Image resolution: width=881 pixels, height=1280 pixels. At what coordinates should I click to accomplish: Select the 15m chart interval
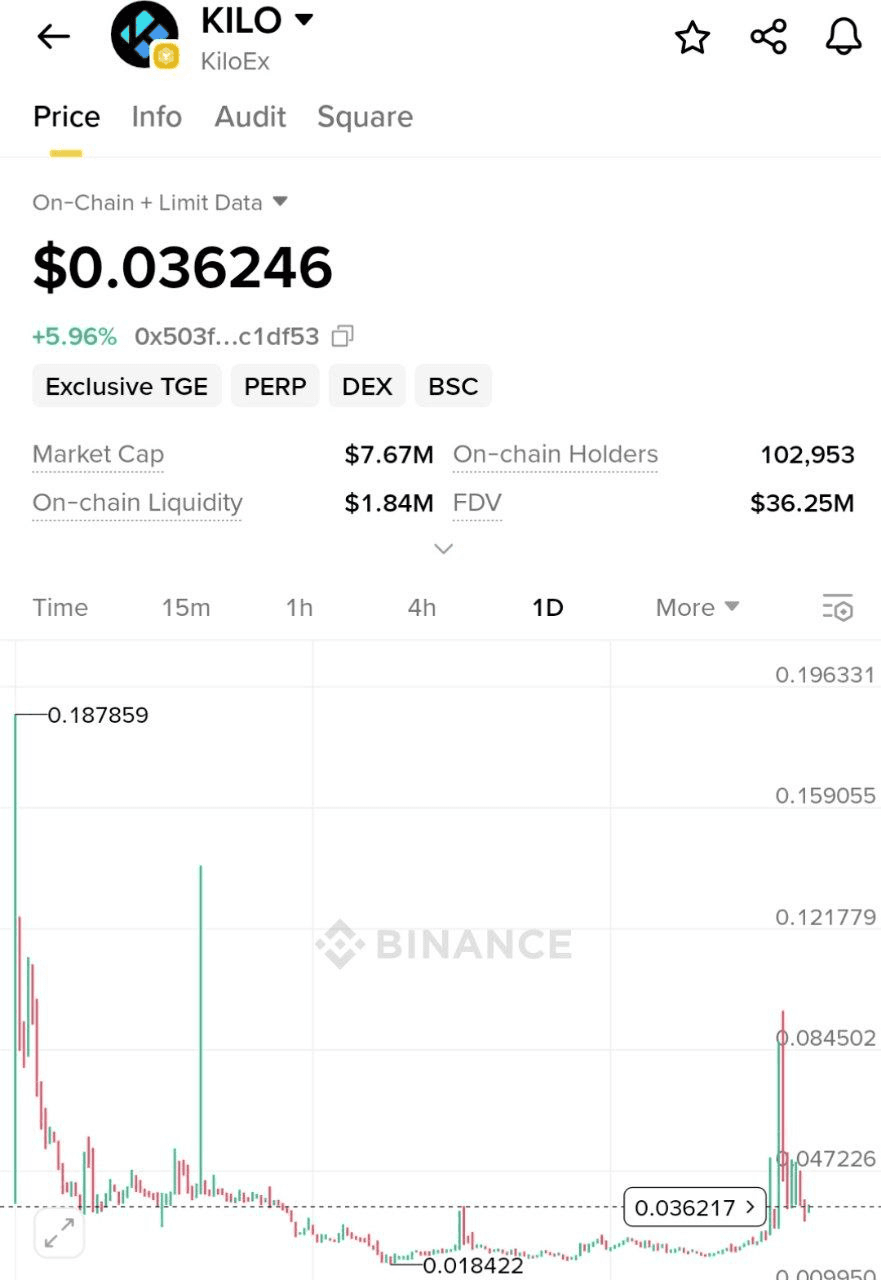tap(186, 607)
